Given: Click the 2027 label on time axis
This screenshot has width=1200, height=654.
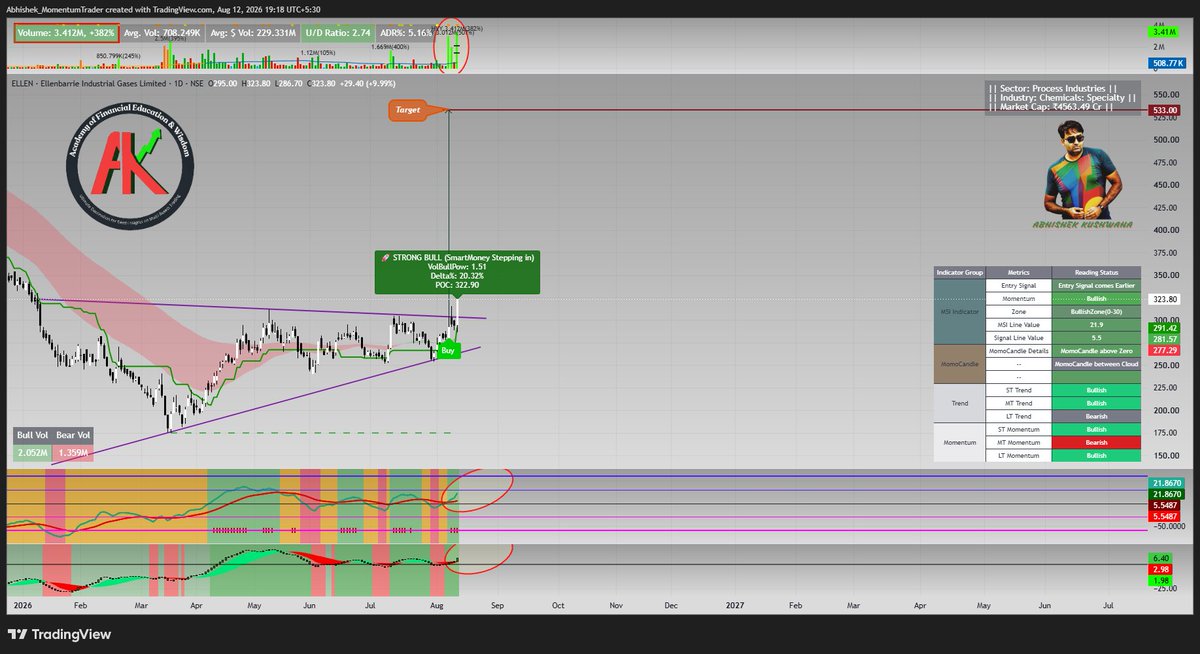Looking at the screenshot, I should click(x=735, y=605).
